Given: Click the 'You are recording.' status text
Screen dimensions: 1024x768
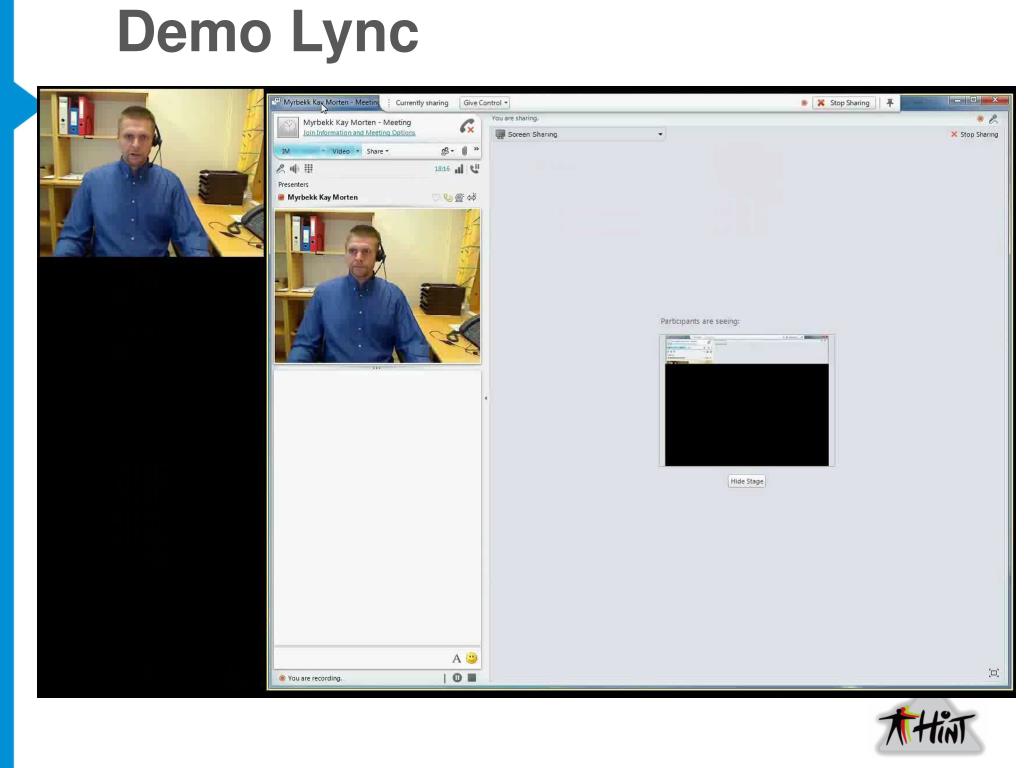Looking at the screenshot, I should coord(315,679).
